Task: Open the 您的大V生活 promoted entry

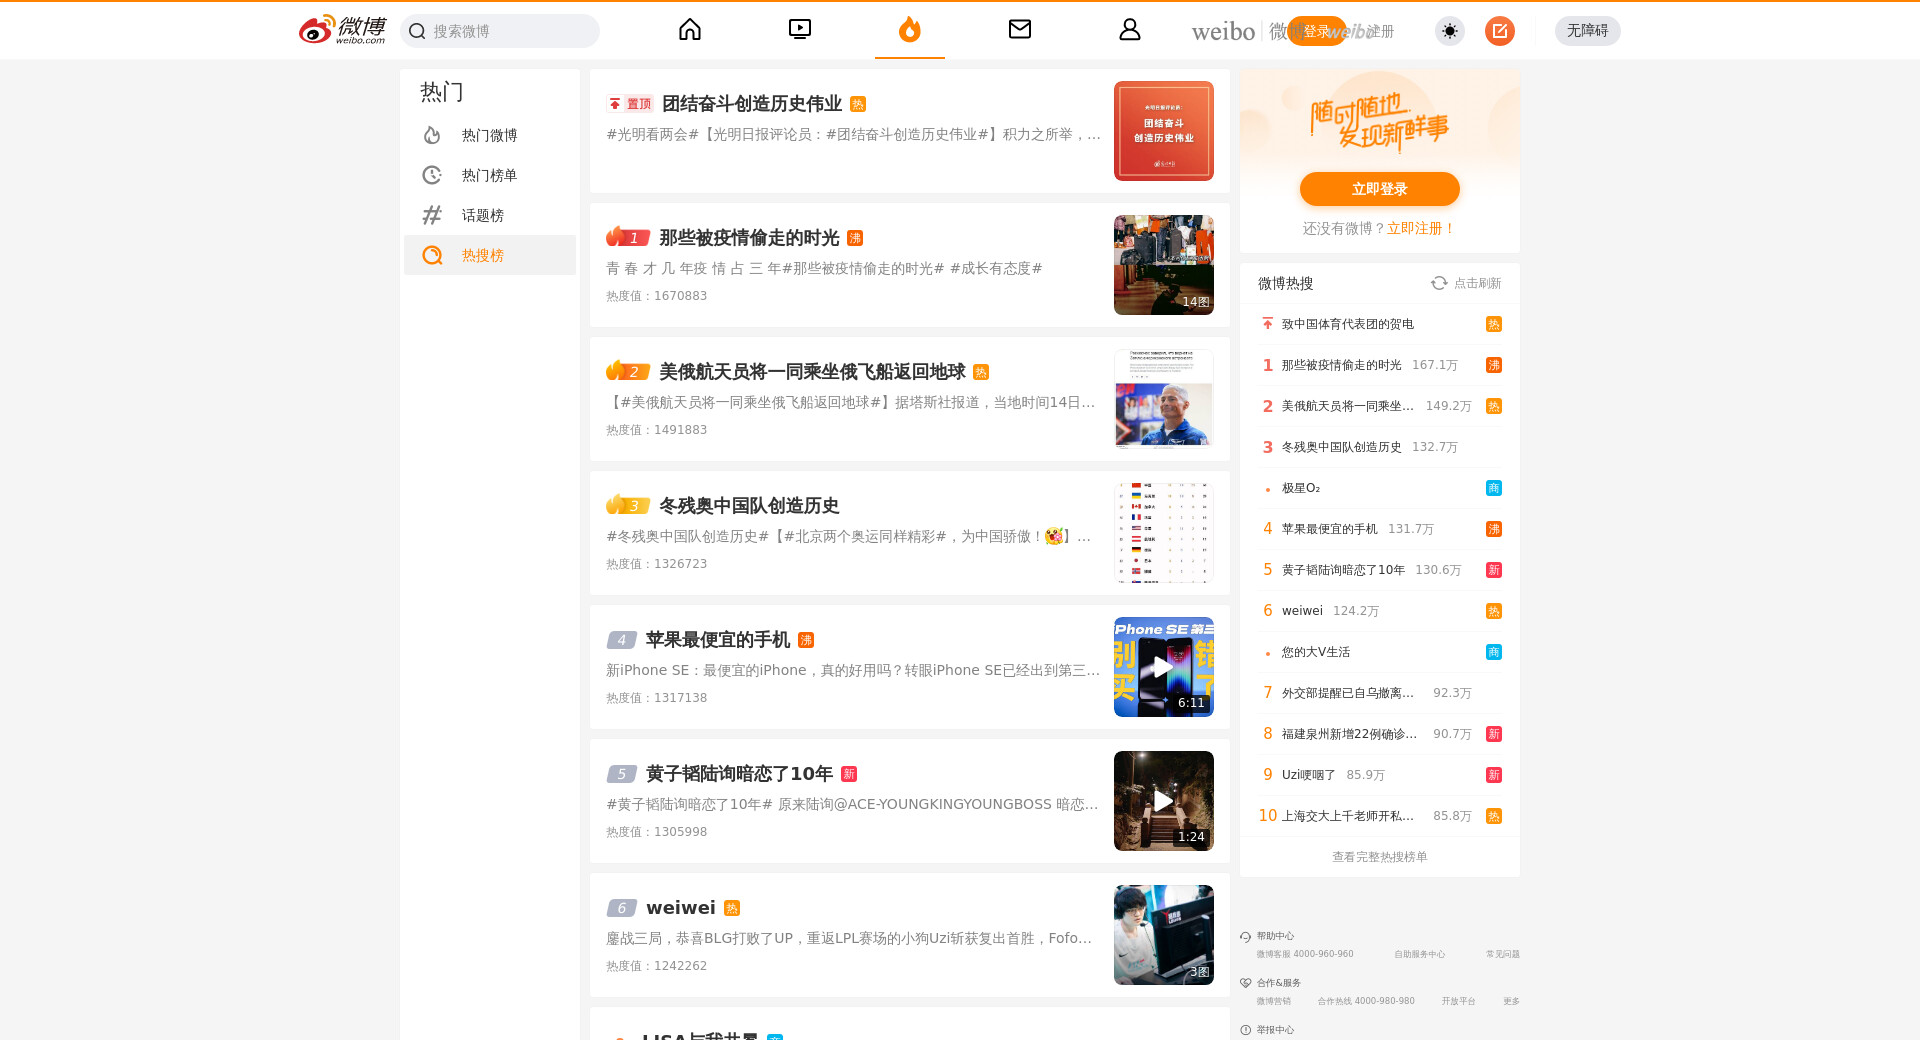Action: tap(1380, 652)
